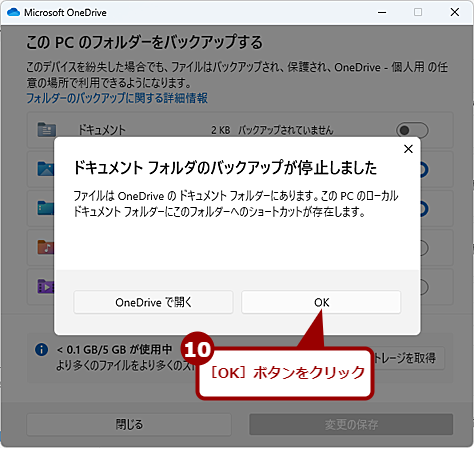Click the OK button in the dialog
Screen dimensions: 475x449
[321, 302]
